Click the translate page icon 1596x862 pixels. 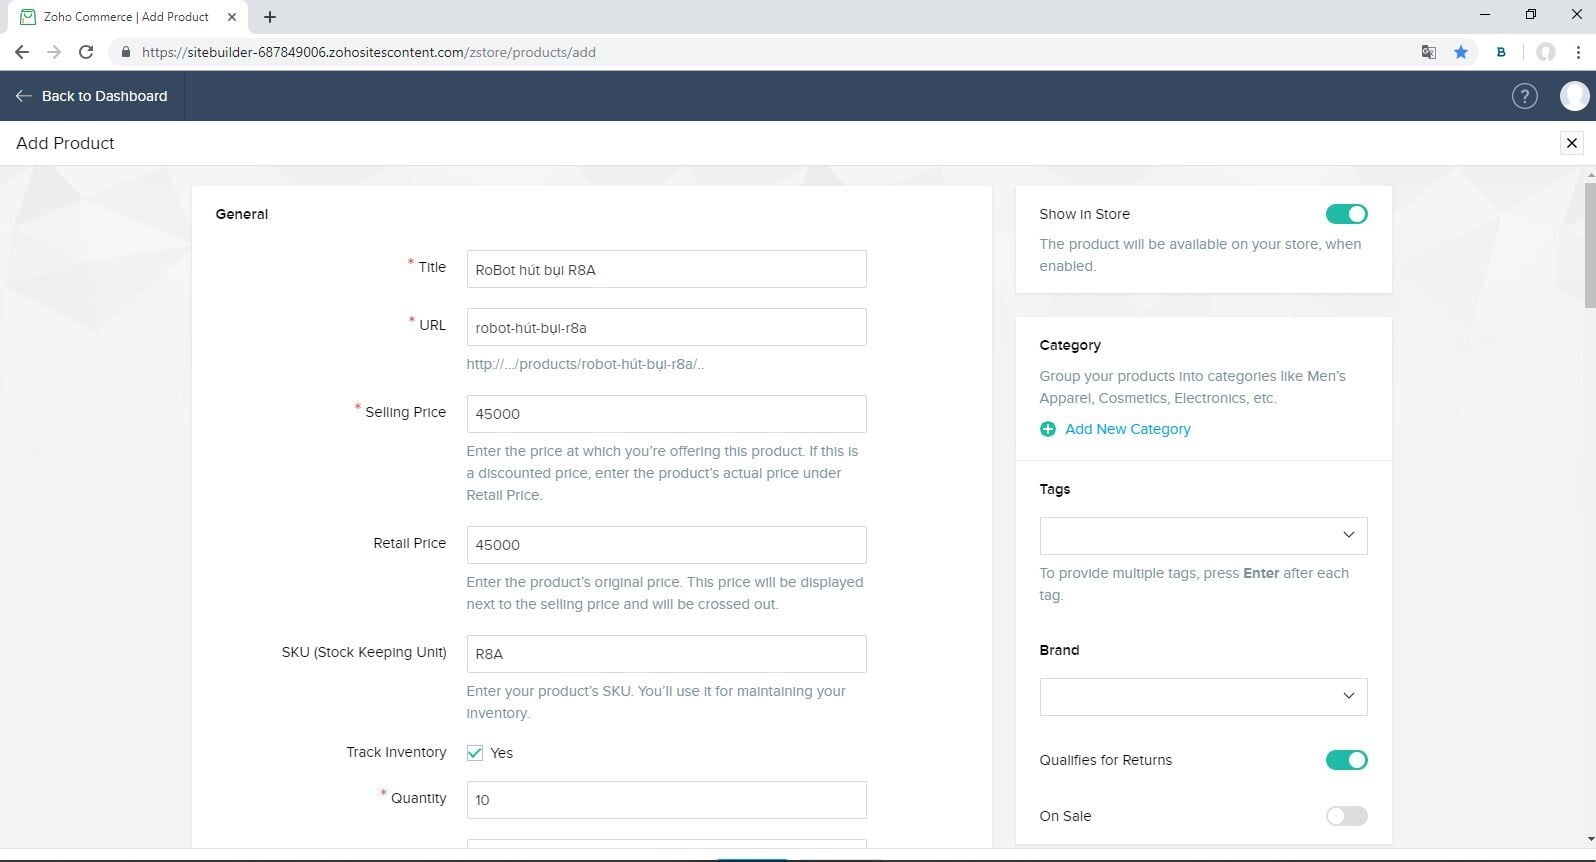click(x=1429, y=52)
